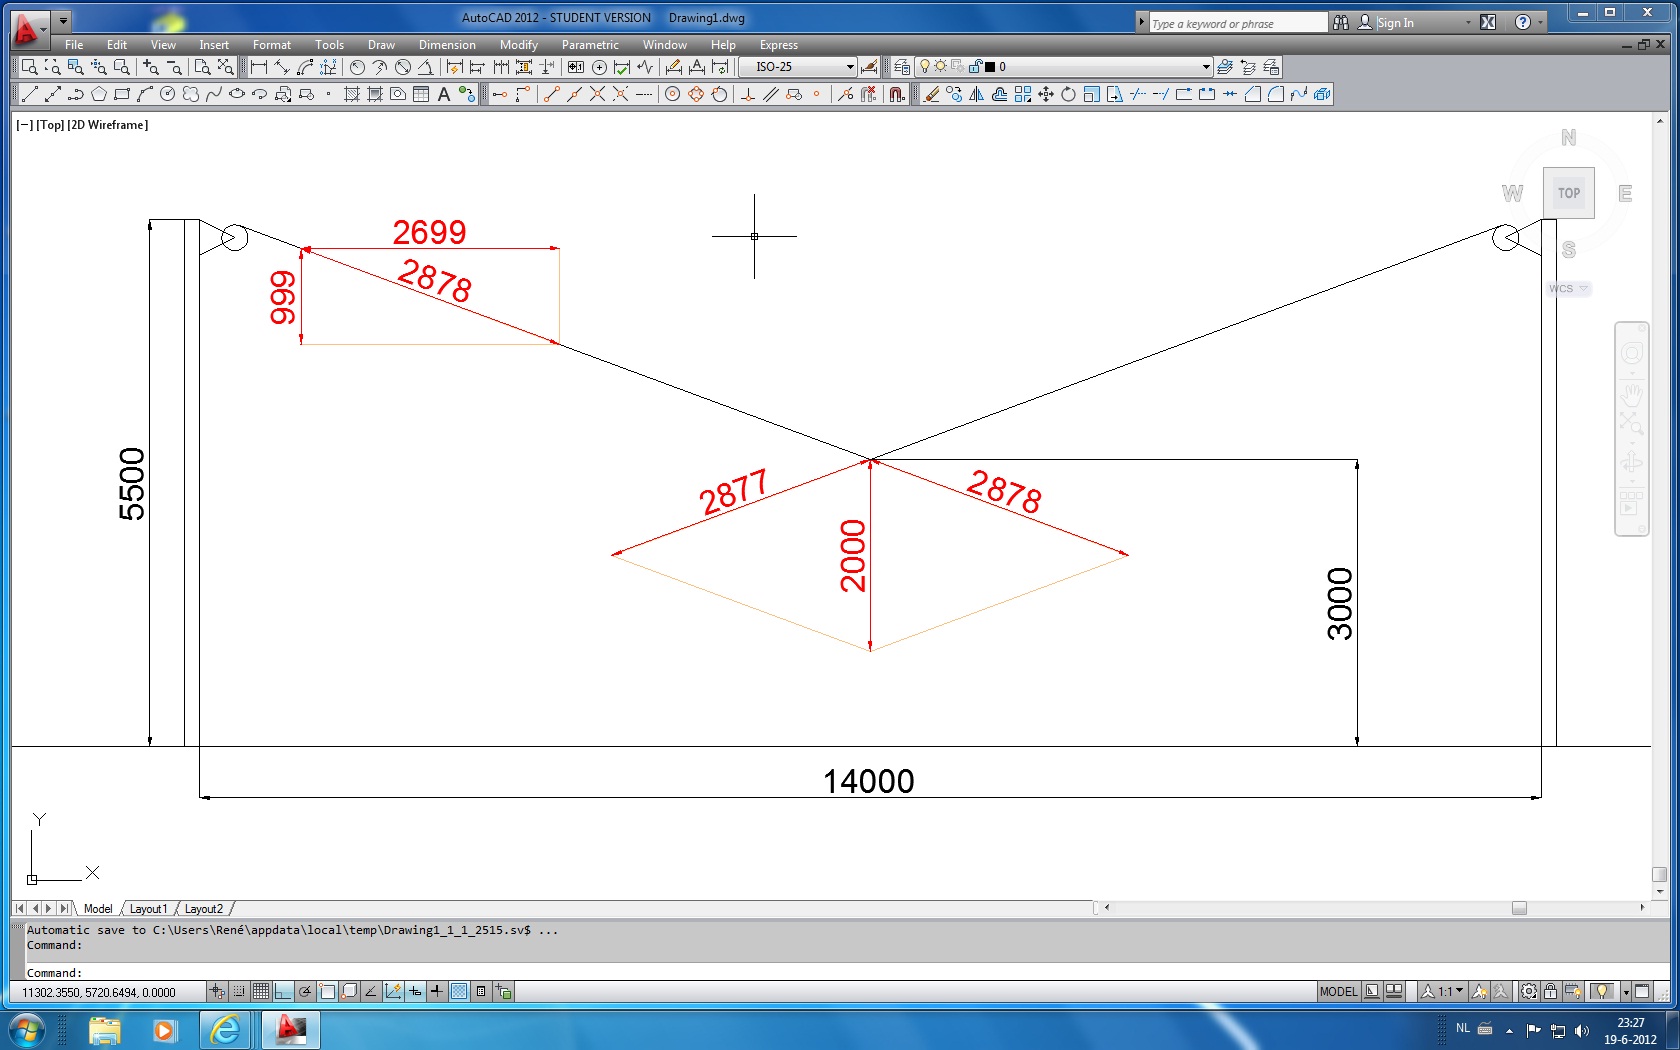The width and height of the screenshot is (1680, 1050).
Task: Select the Ellipse draw tool
Action: click(237, 94)
